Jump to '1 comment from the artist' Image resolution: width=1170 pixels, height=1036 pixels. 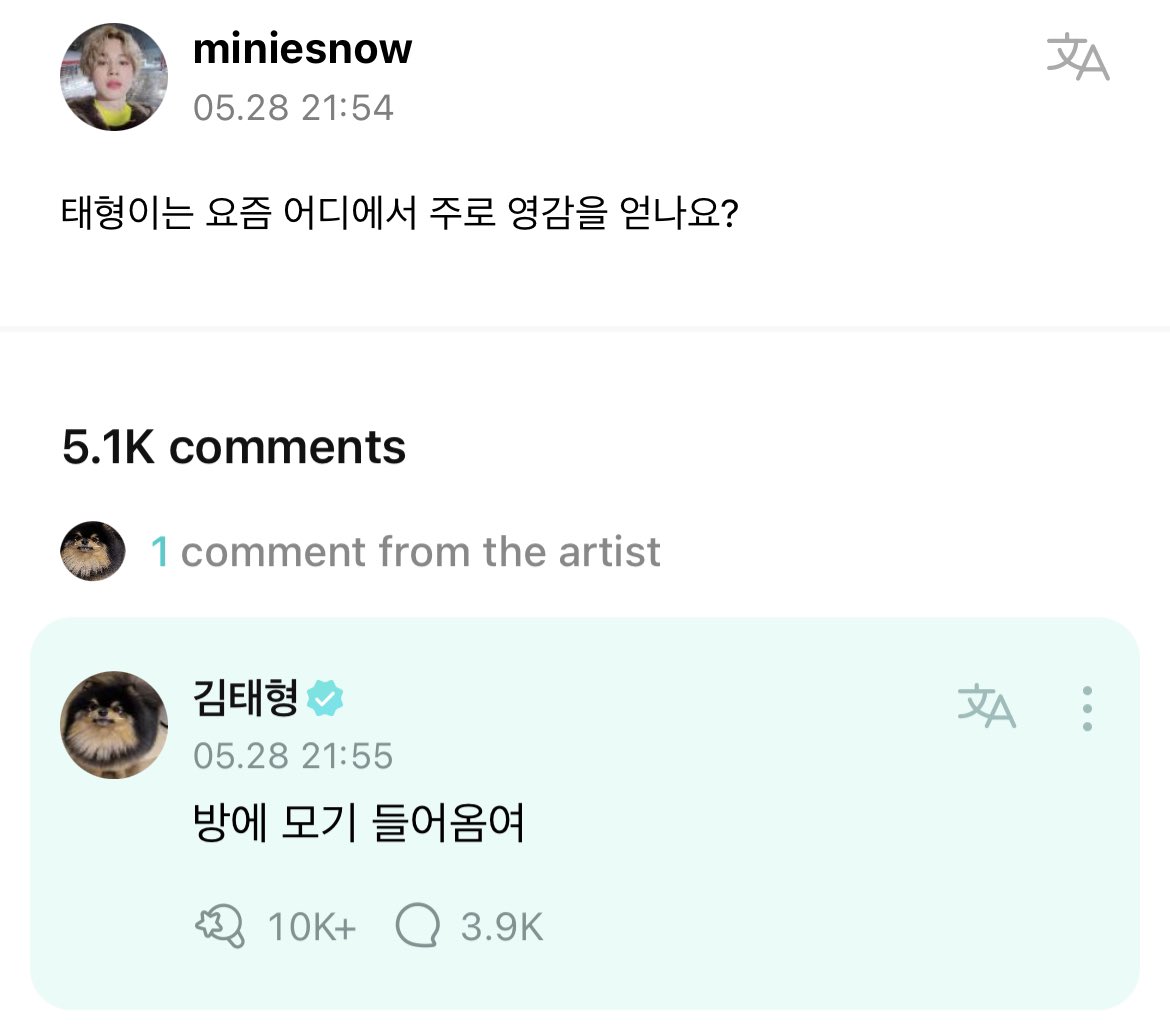click(x=405, y=551)
